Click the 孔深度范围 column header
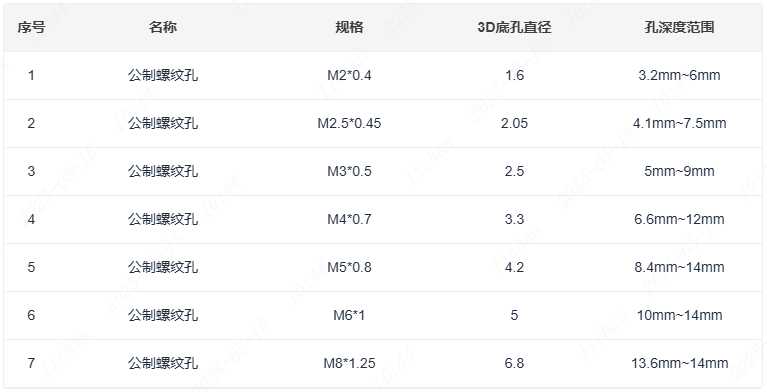Screen dimensions: 767x392 pos(679,27)
